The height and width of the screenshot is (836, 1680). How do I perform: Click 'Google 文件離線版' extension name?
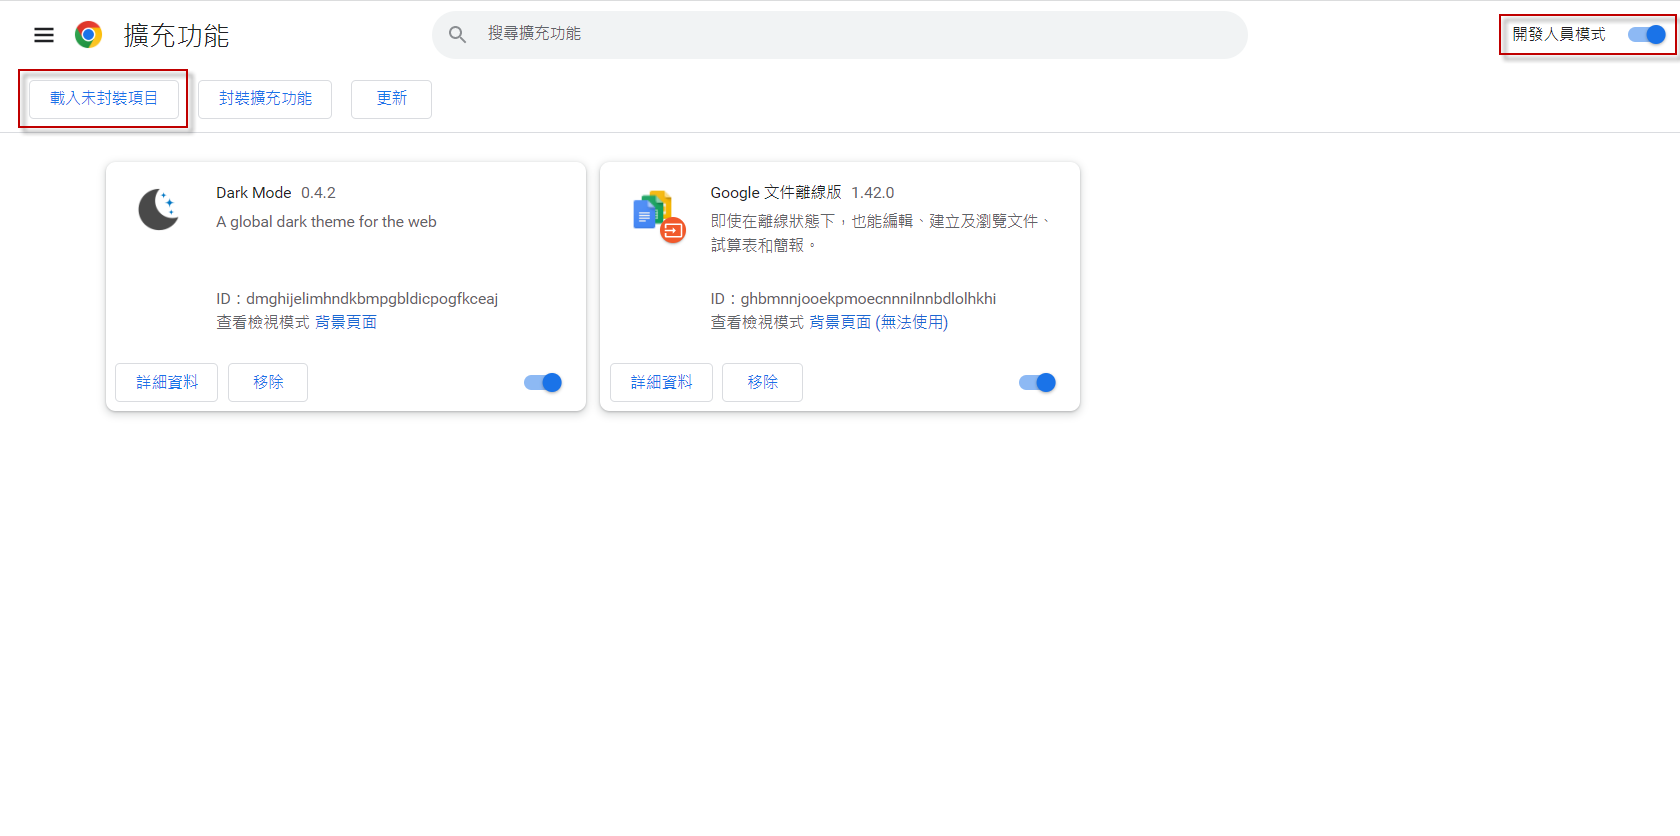tap(776, 192)
